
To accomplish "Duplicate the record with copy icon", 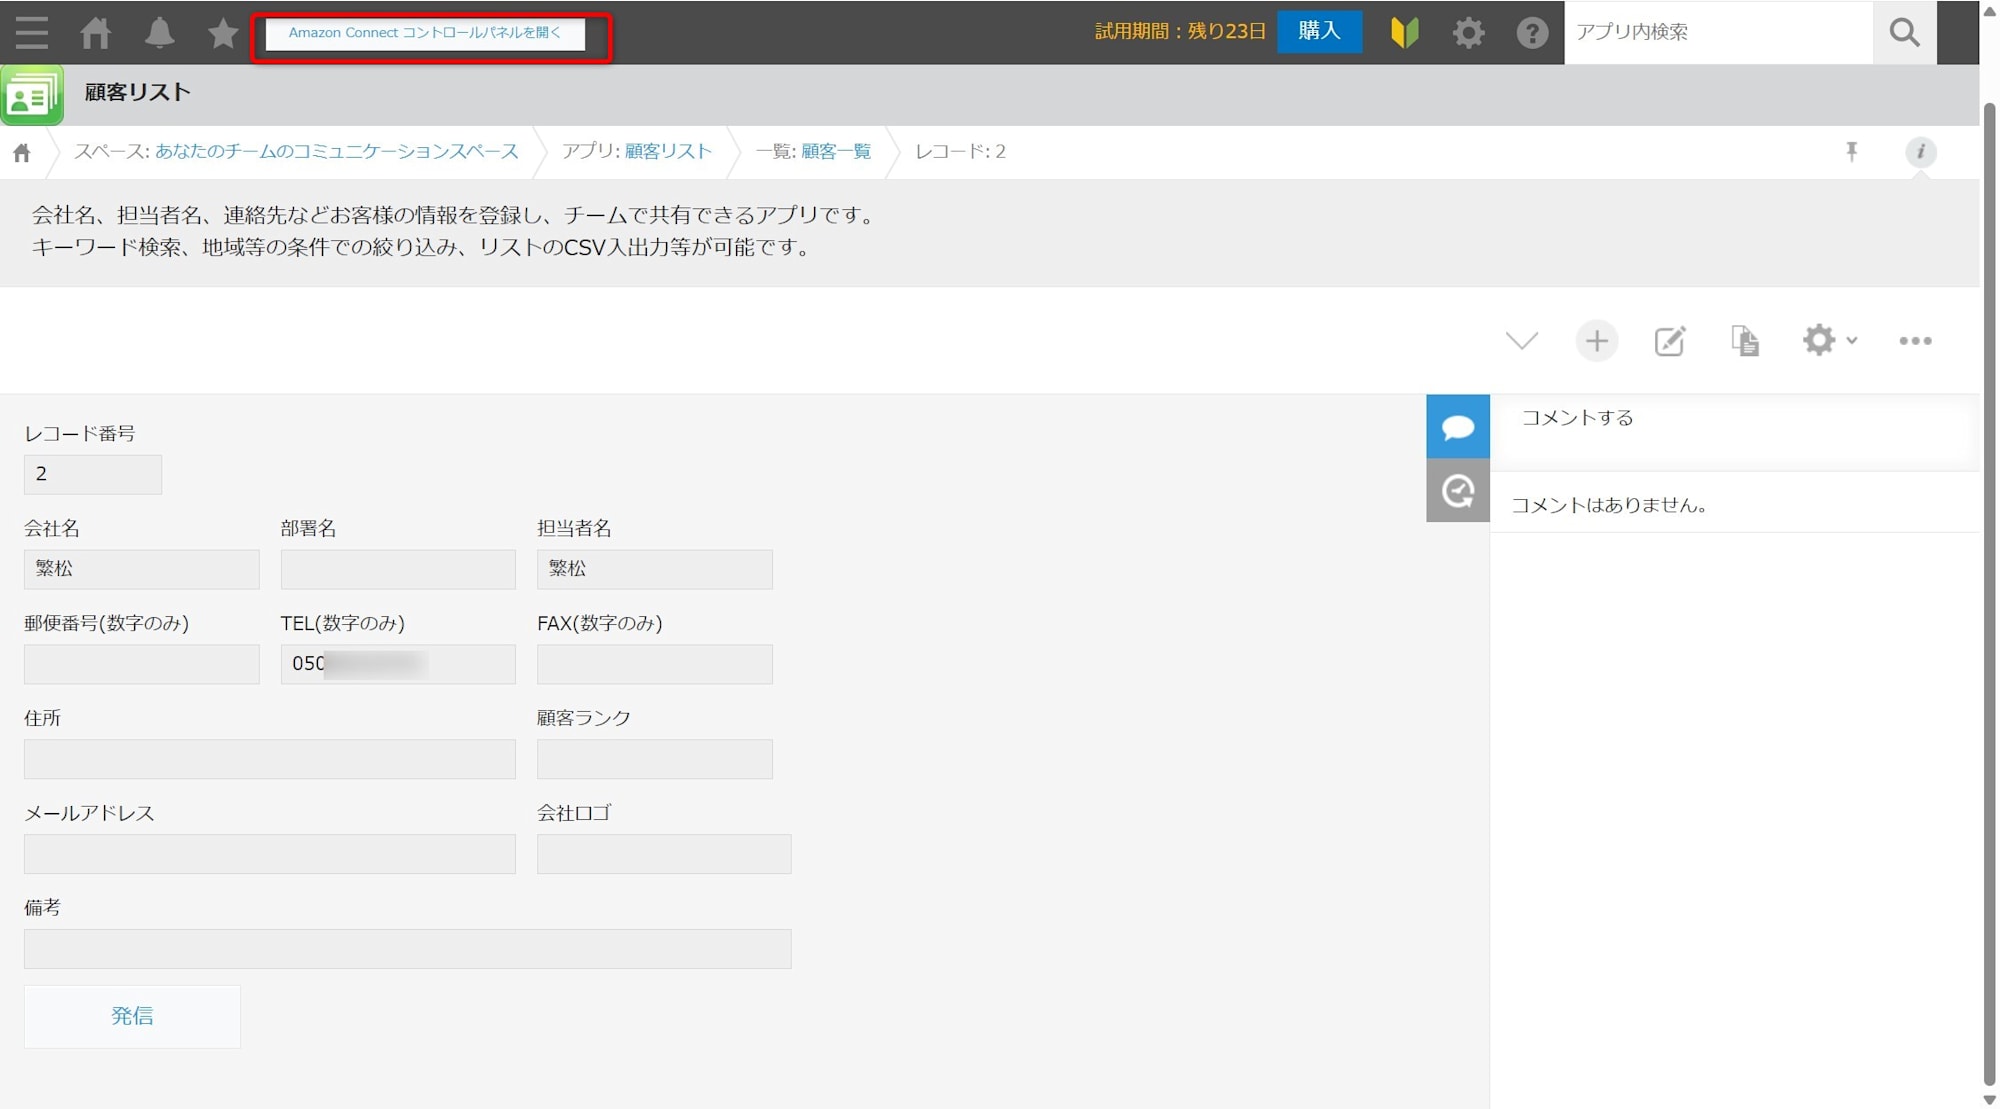I will 1744,341.
